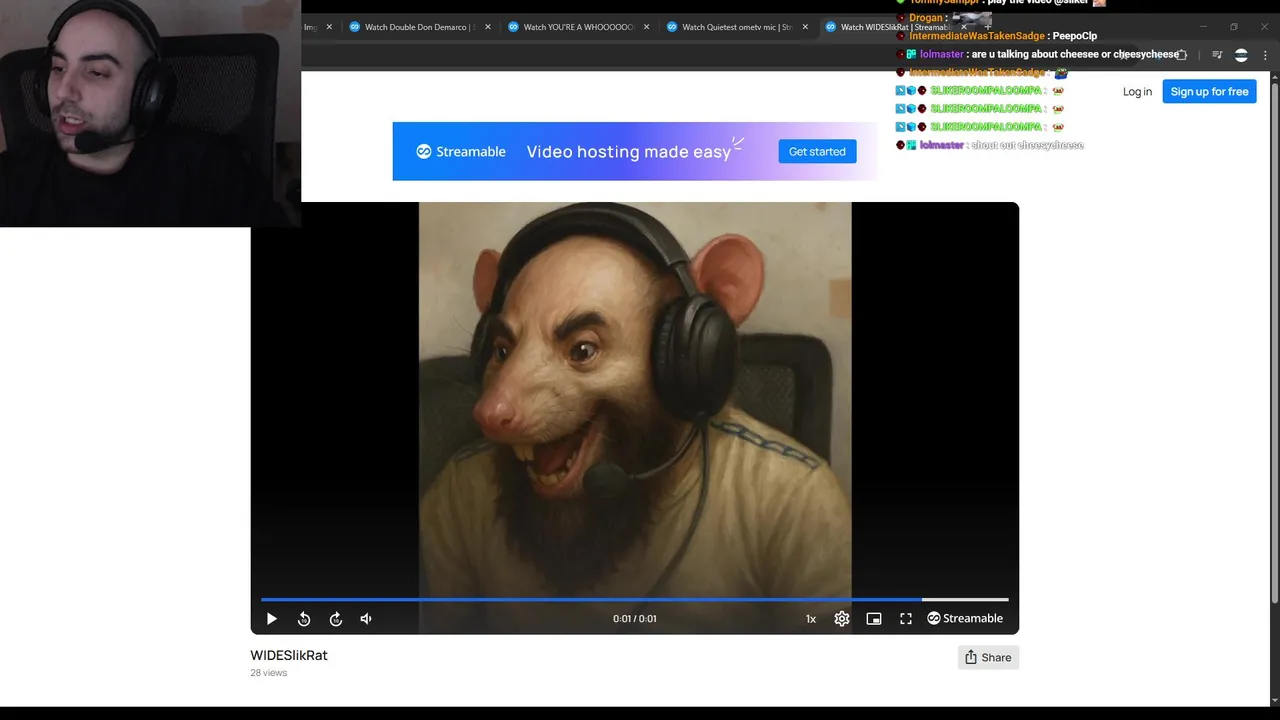Click the WIDESlikRat video title
Viewport: 1280px width, 720px height.
tap(289, 656)
